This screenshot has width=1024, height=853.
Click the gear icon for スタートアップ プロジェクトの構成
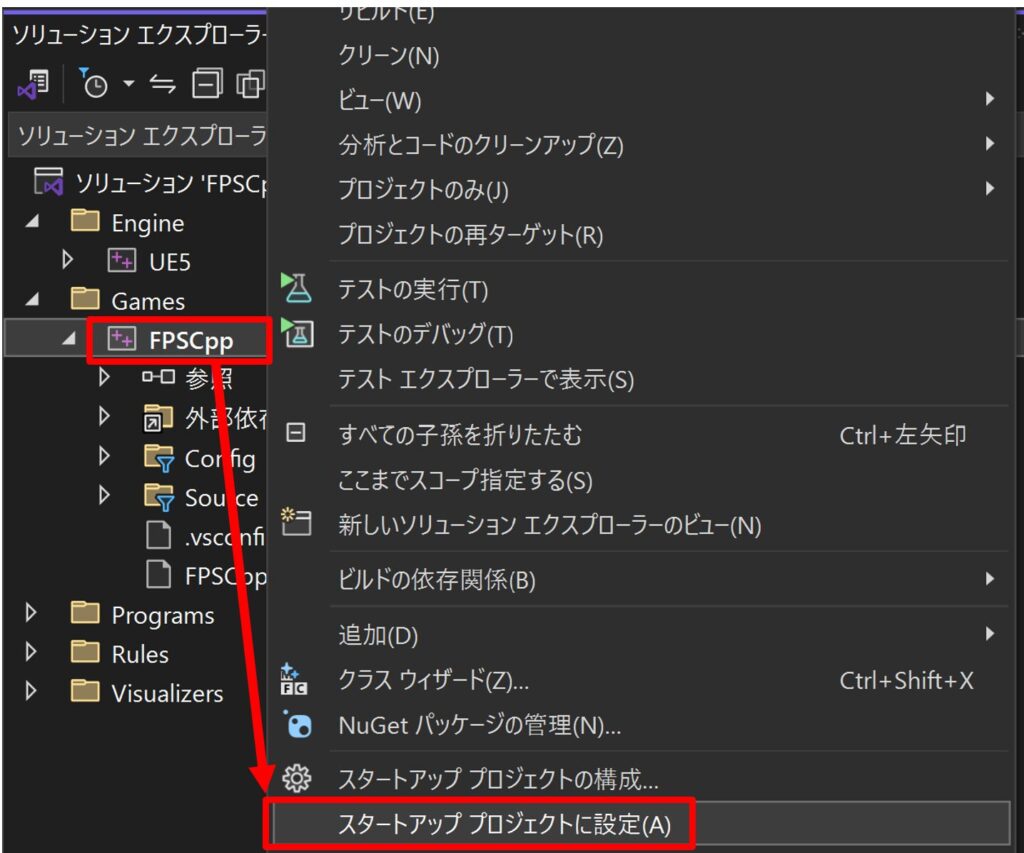296,778
